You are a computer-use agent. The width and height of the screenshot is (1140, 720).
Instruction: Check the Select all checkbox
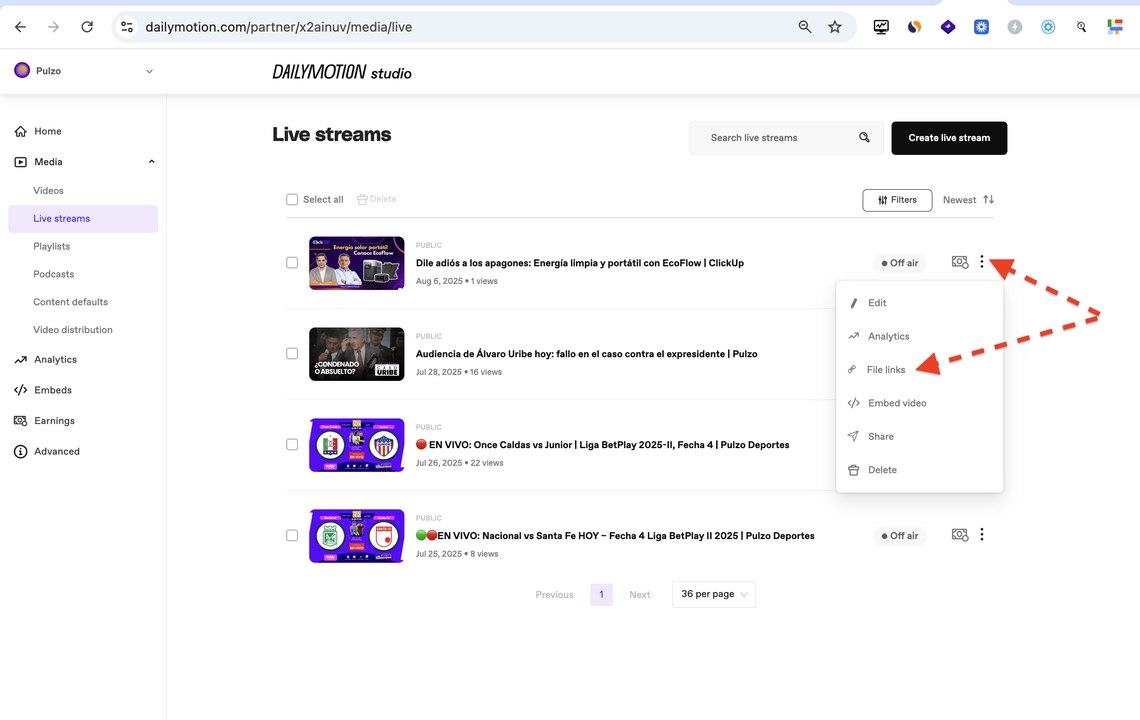(x=292, y=199)
